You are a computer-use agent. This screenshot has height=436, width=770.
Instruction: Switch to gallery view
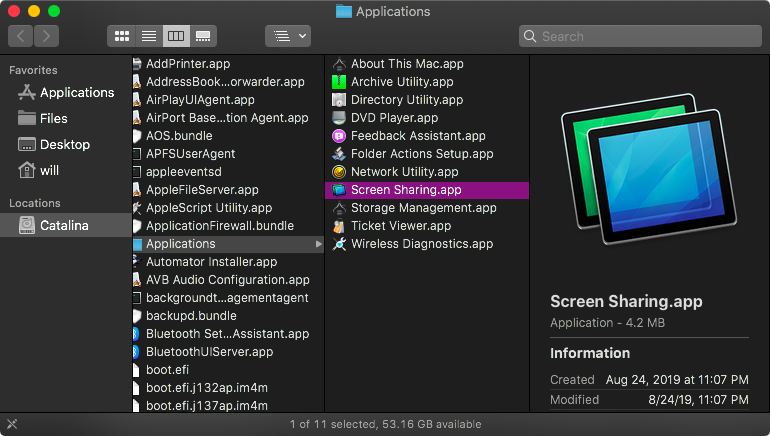point(204,36)
